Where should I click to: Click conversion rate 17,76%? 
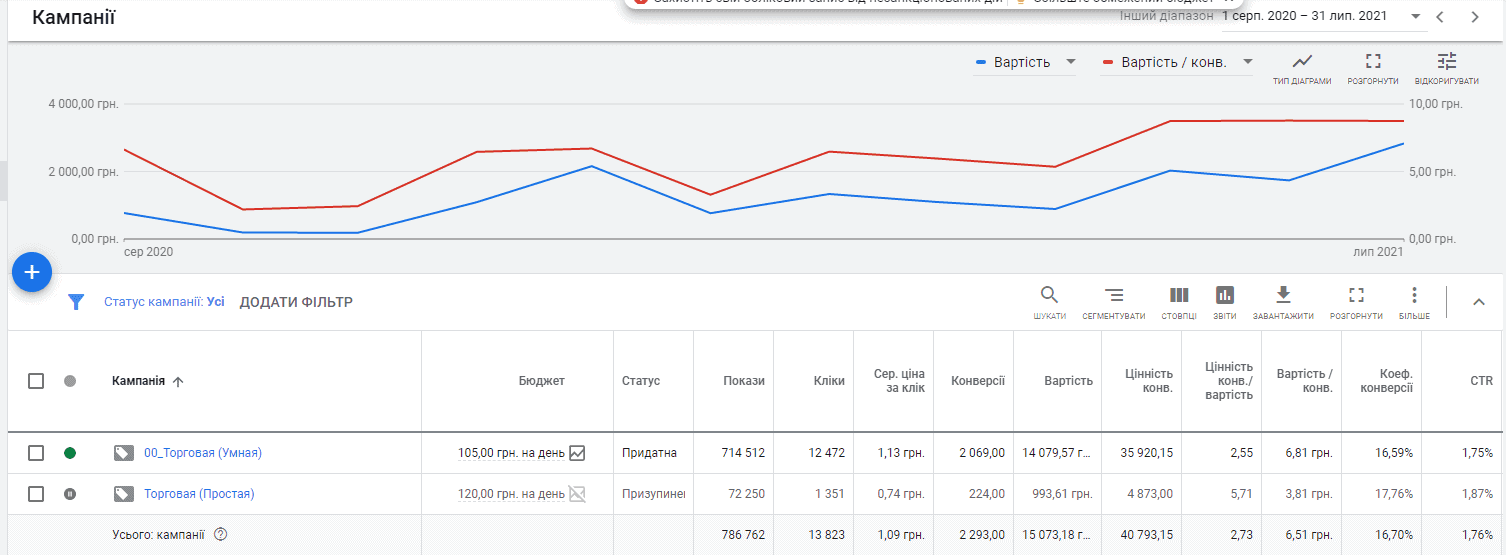pyautogui.click(x=1394, y=494)
